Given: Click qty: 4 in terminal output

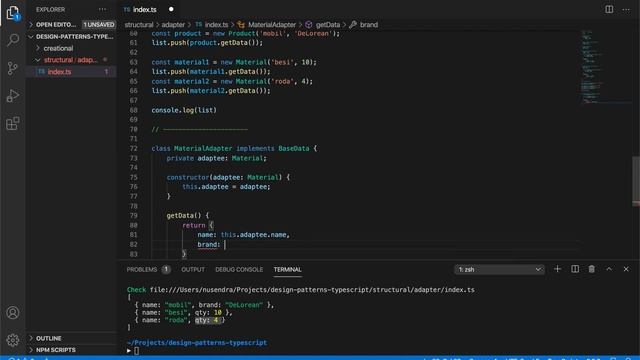Looking at the screenshot, I should 208,320.
